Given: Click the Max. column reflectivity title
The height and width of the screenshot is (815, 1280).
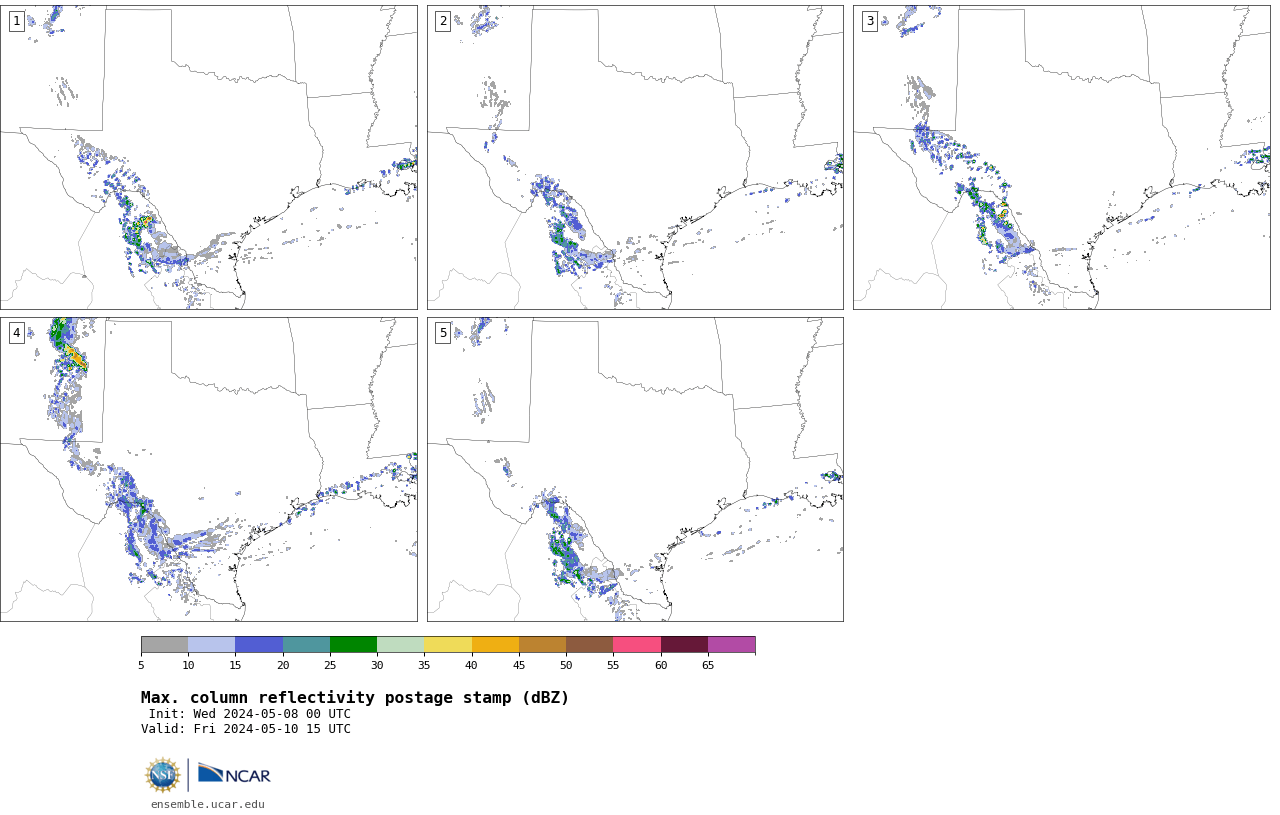Looking at the screenshot, I should click(x=355, y=698).
